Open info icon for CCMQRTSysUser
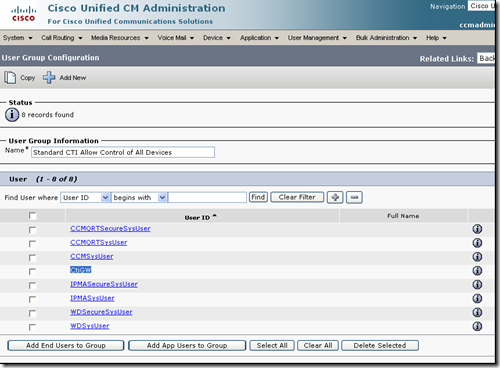The image size is (500, 368). click(x=477, y=243)
